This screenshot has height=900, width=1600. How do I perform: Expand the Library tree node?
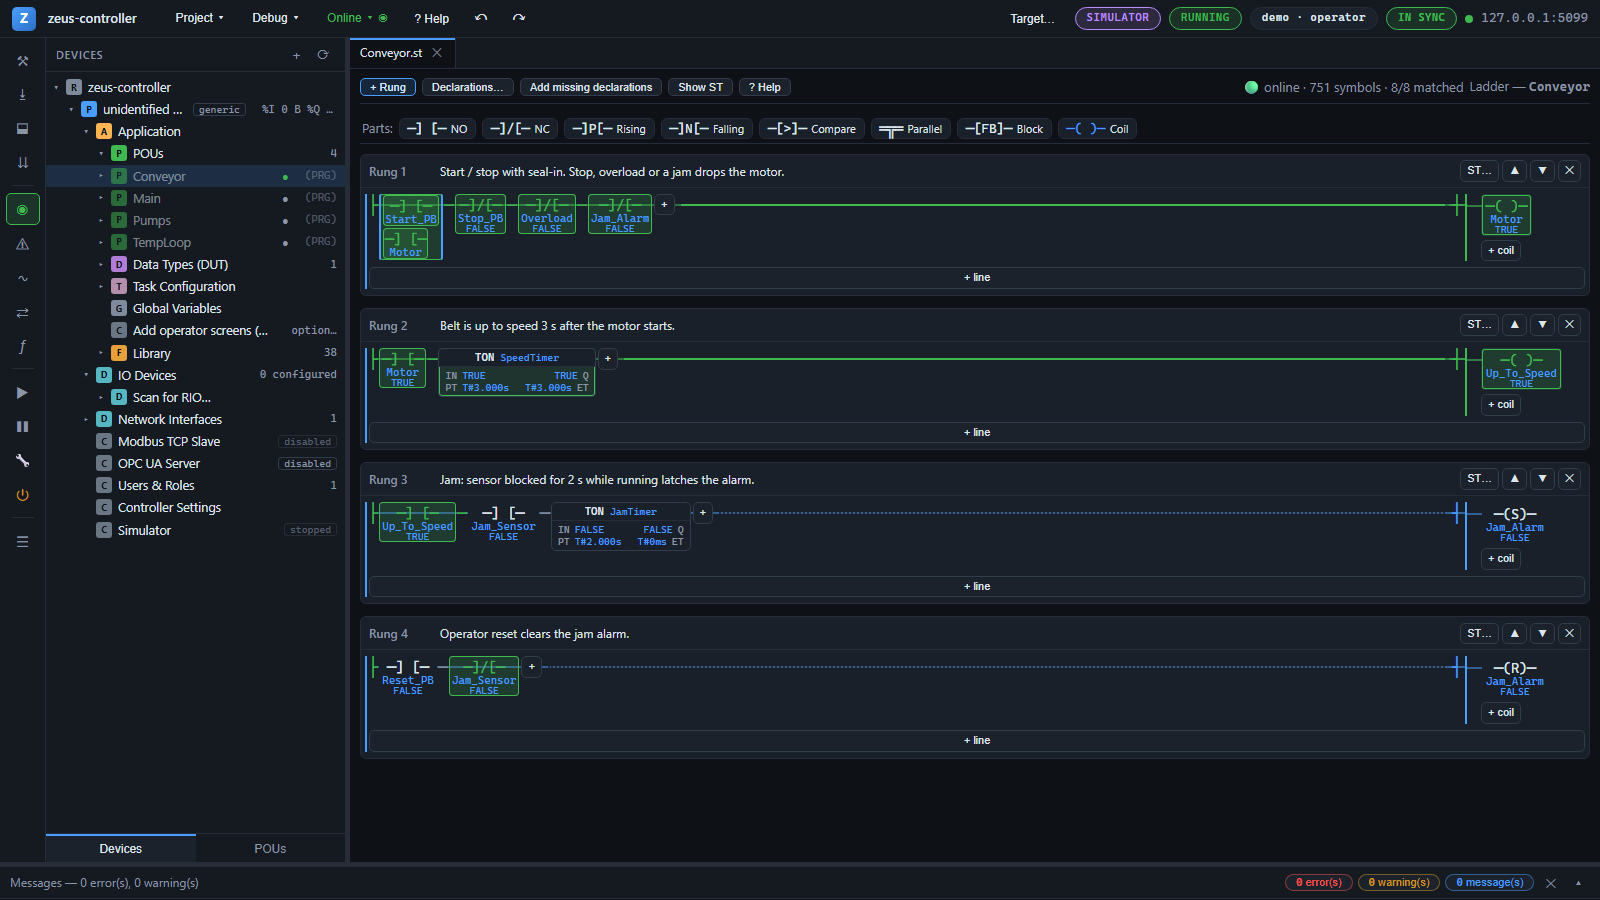tap(101, 353)
